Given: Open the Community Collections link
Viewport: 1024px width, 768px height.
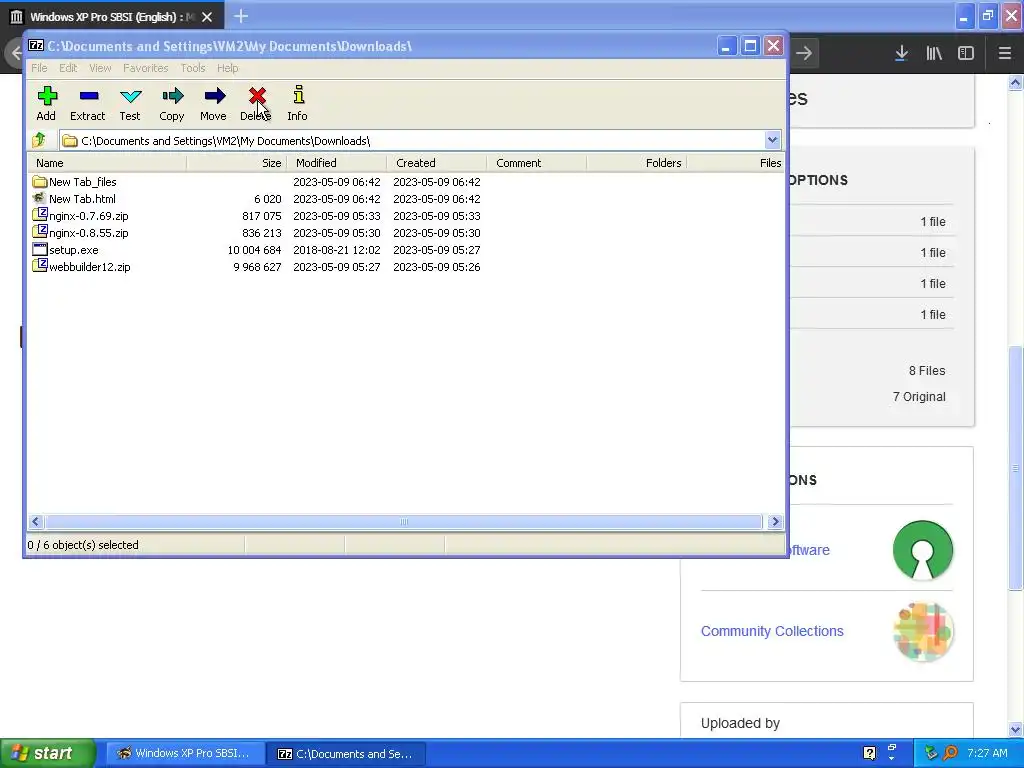Looking at the screenshot, I should (x=772, y=631).
